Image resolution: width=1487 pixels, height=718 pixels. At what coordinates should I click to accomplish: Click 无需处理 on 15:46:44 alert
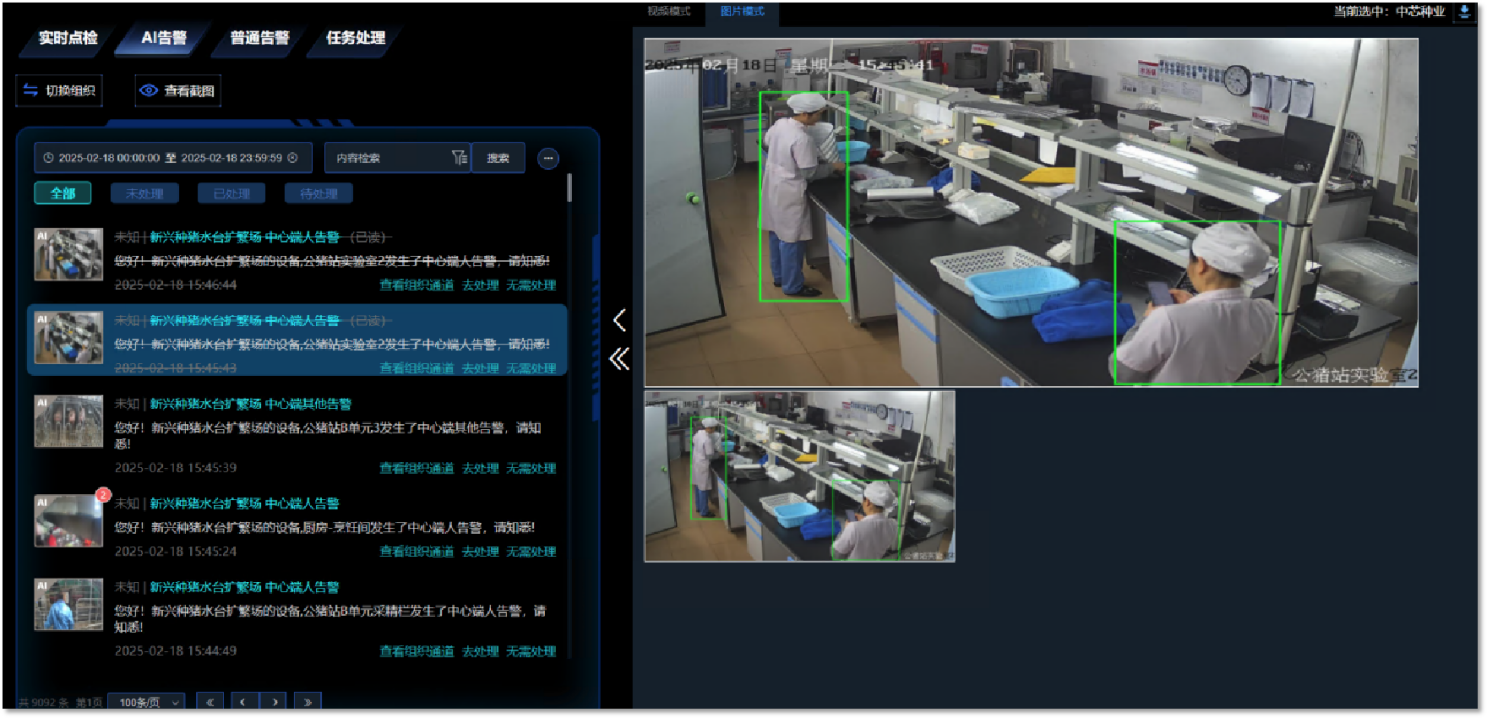(531, 285)
